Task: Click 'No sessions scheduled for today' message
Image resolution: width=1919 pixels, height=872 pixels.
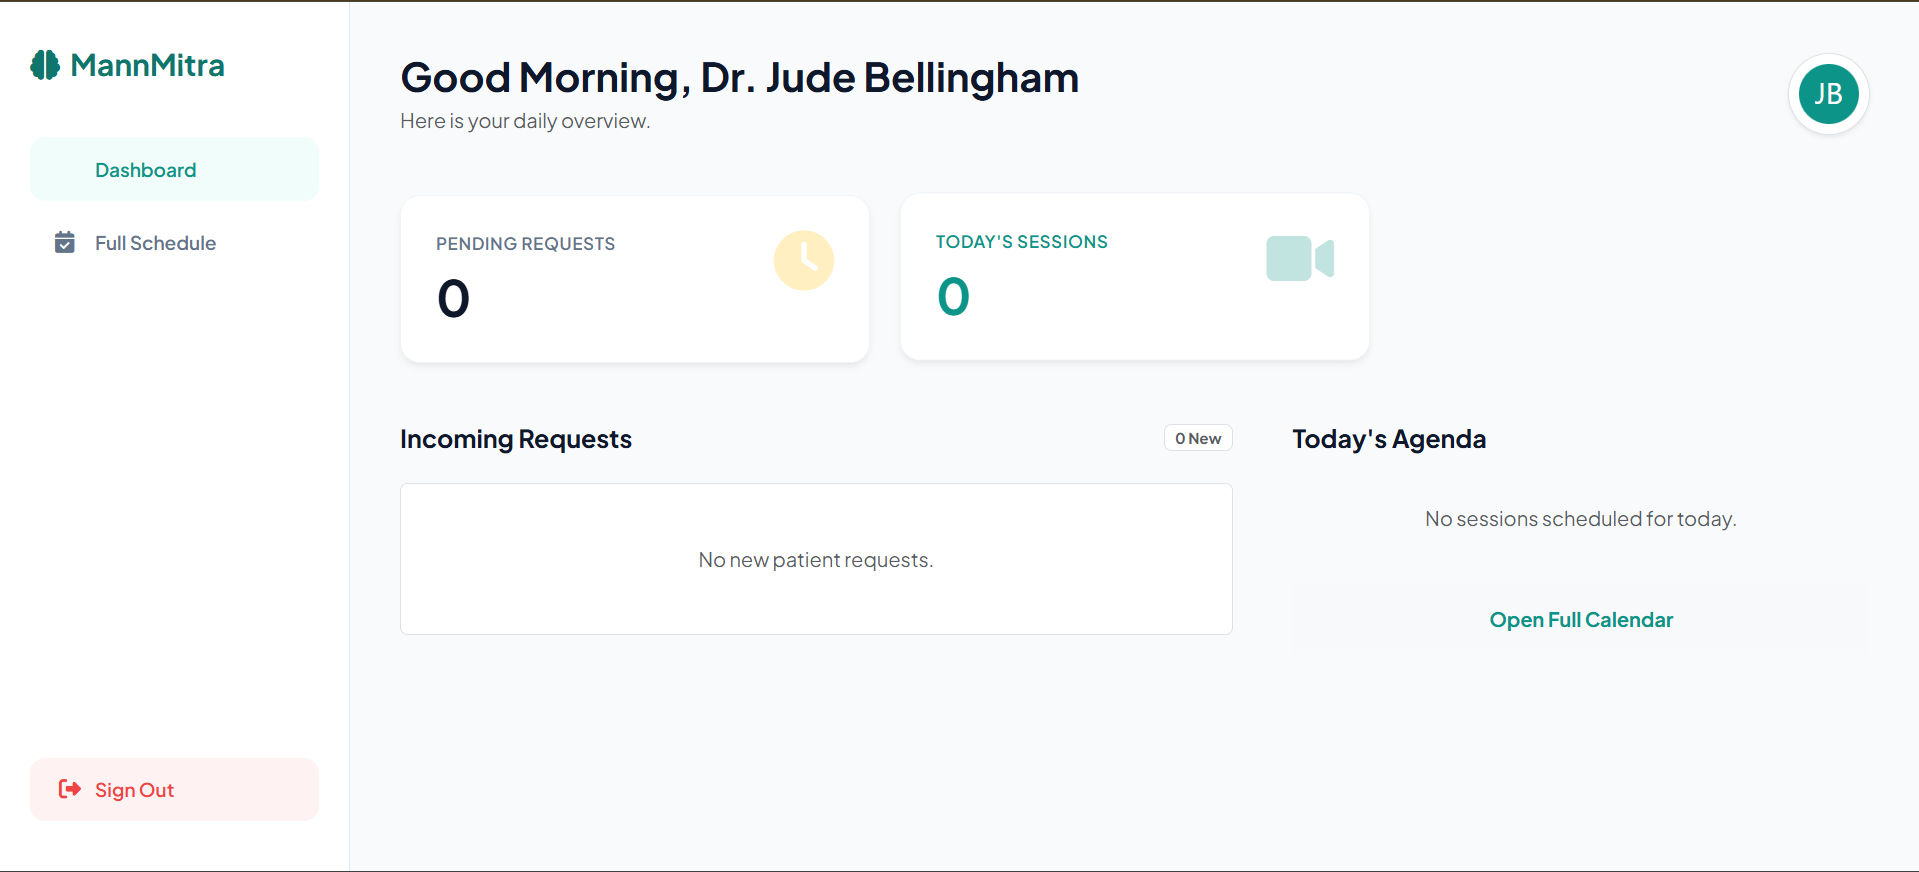Action: (1580, 519)
